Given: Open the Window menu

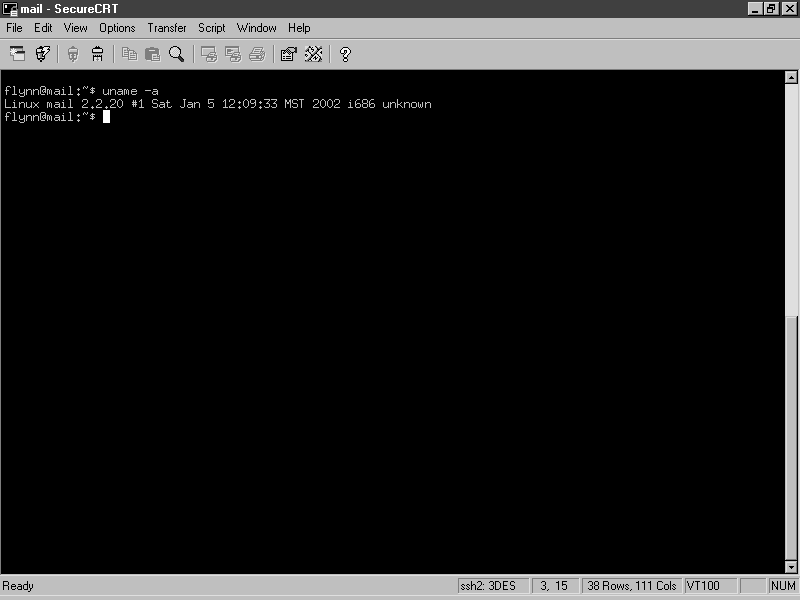Looking at the screenshot, I should [256, 28].
